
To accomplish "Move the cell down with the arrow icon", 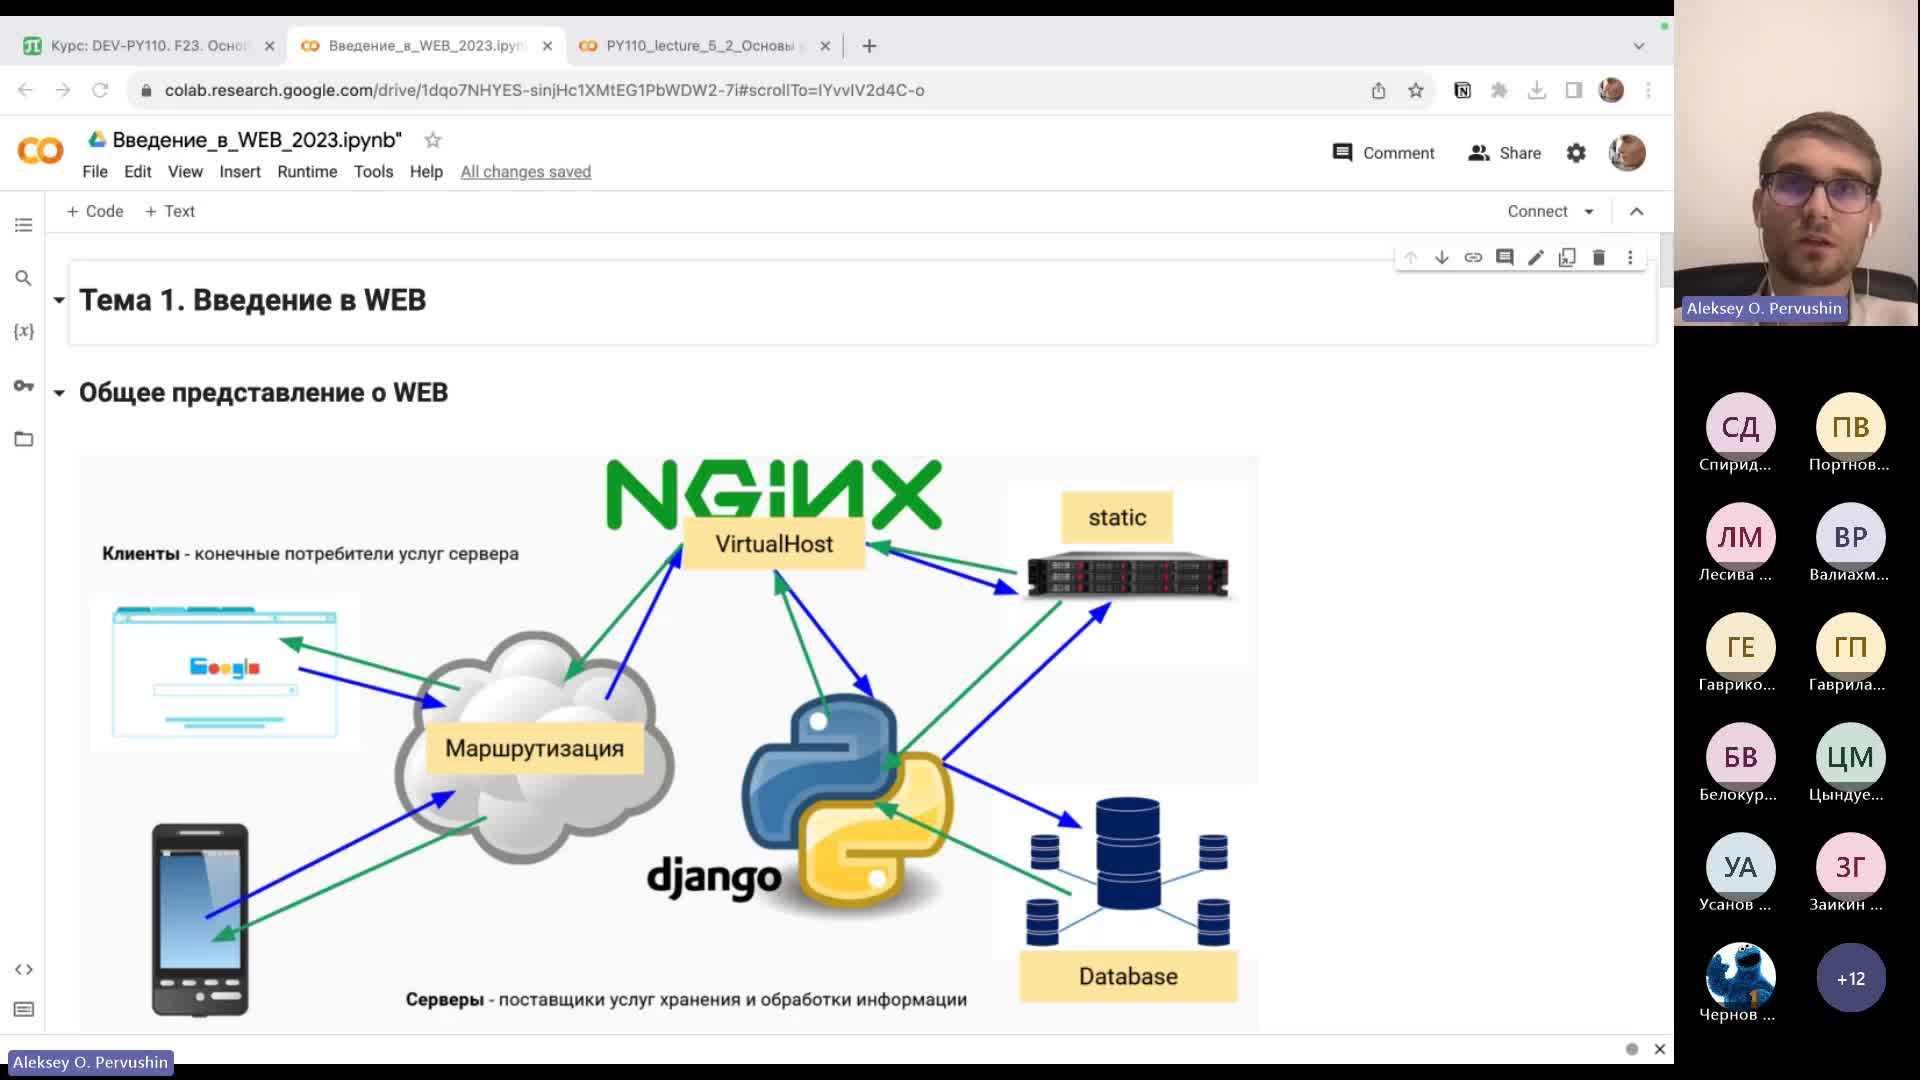I will point(1442,258).
